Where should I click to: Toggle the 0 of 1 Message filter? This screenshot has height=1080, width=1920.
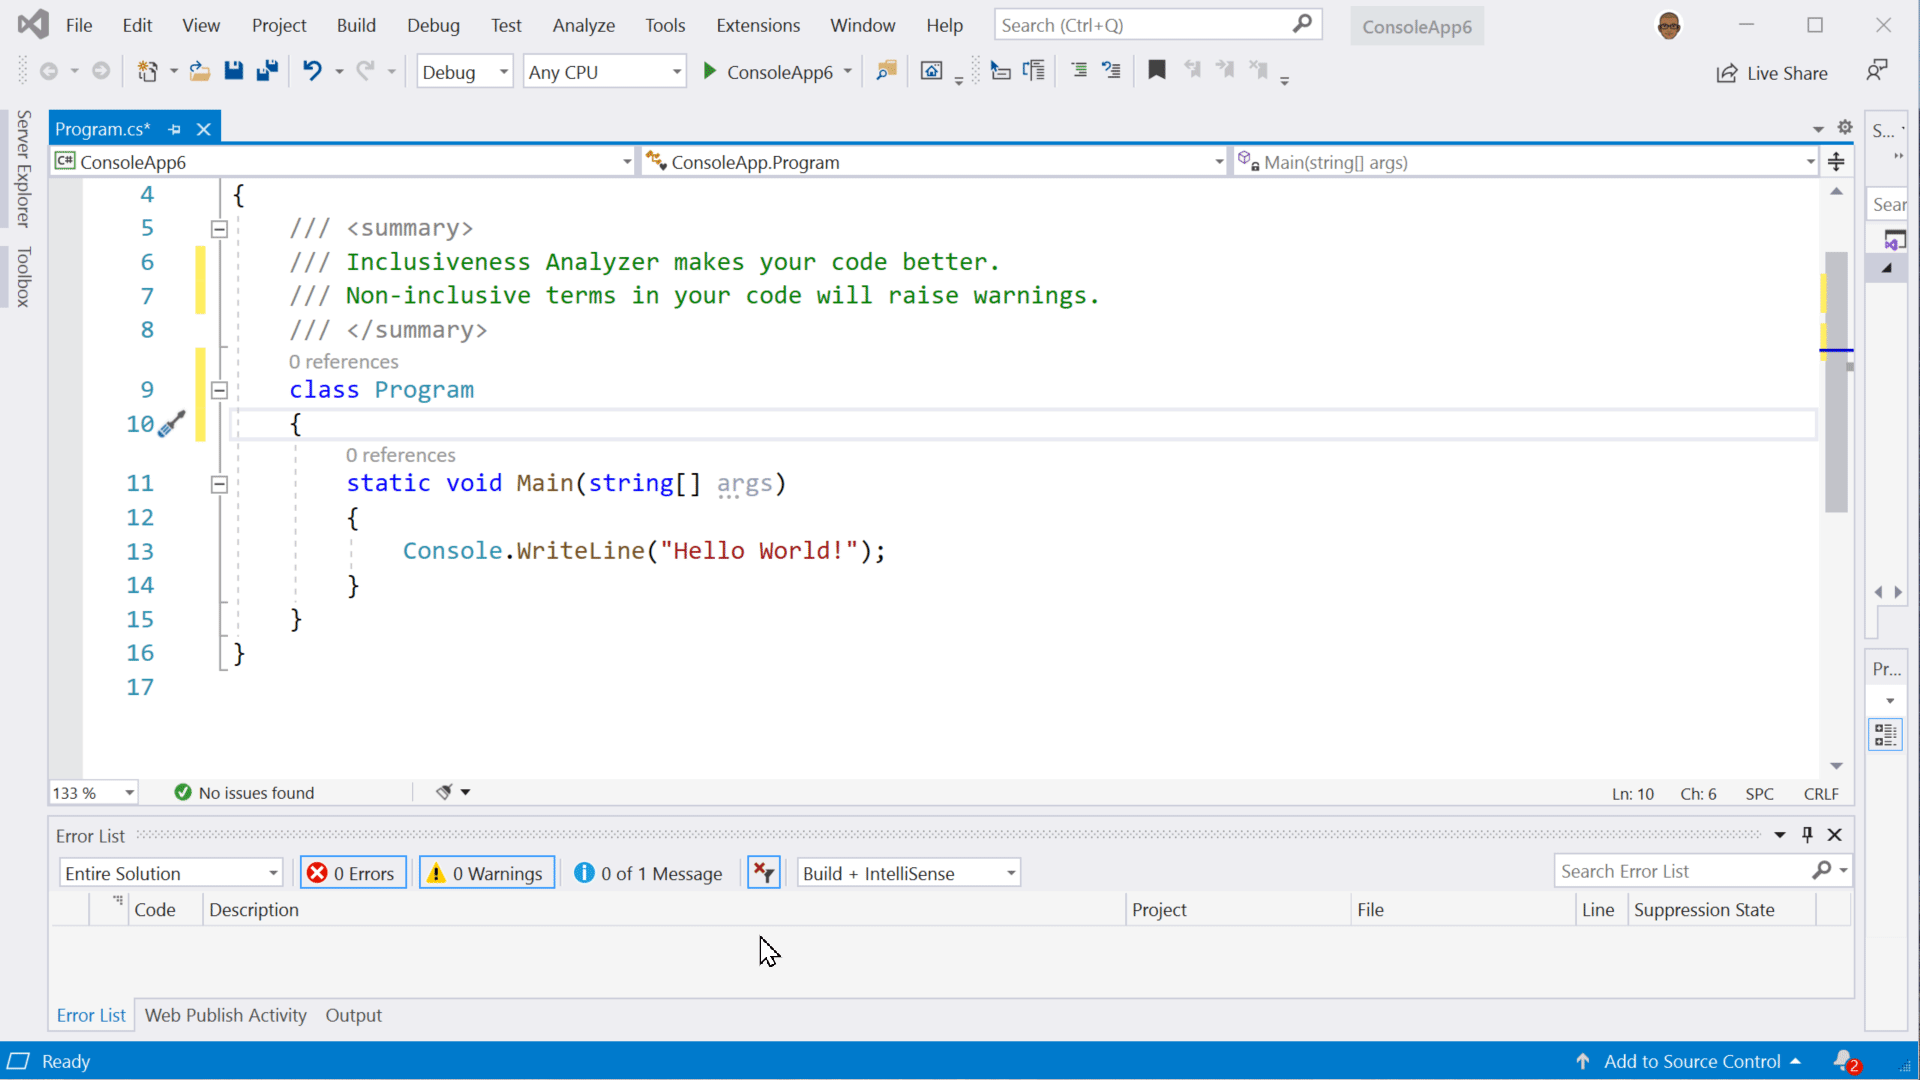click(x=649, y=873)
